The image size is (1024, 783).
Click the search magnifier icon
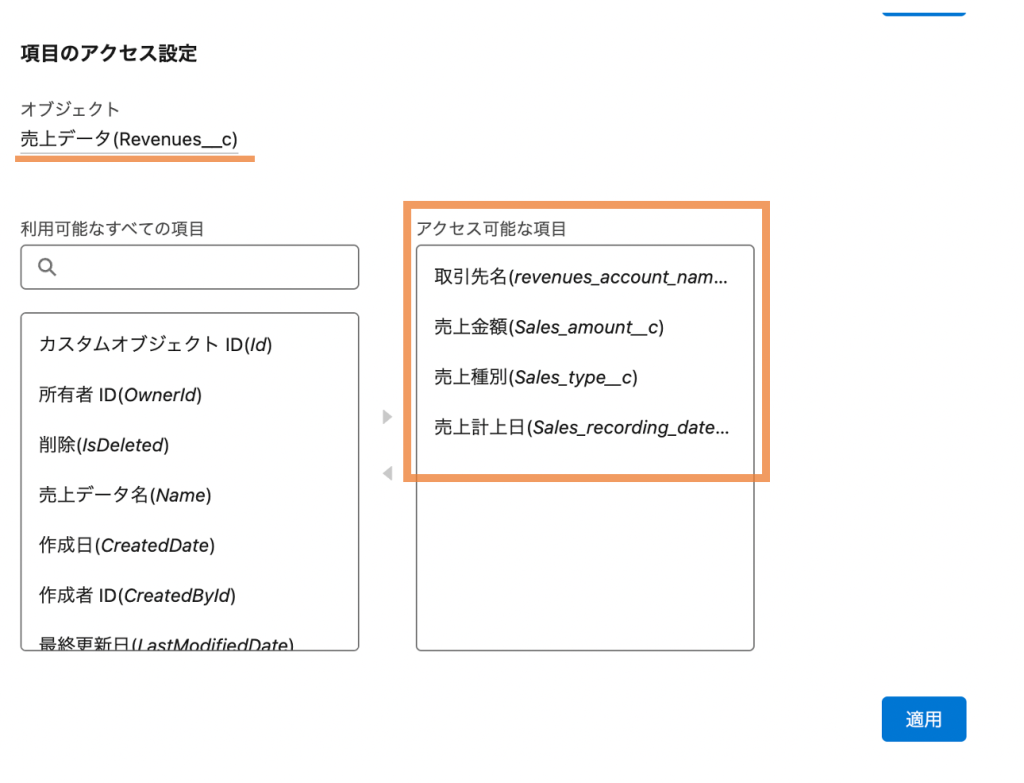point(47,266)
